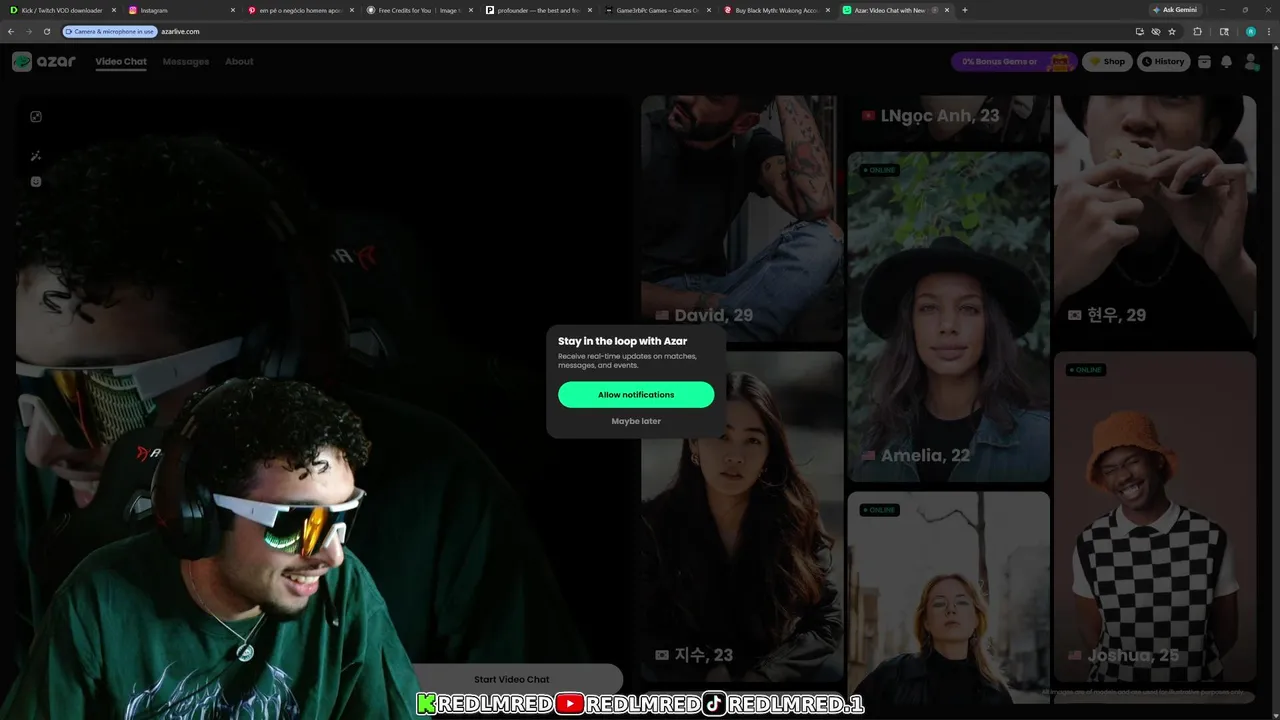1280x720 pixels.
Task: Open the notifications bell
Action: [x=1226, y=61]
